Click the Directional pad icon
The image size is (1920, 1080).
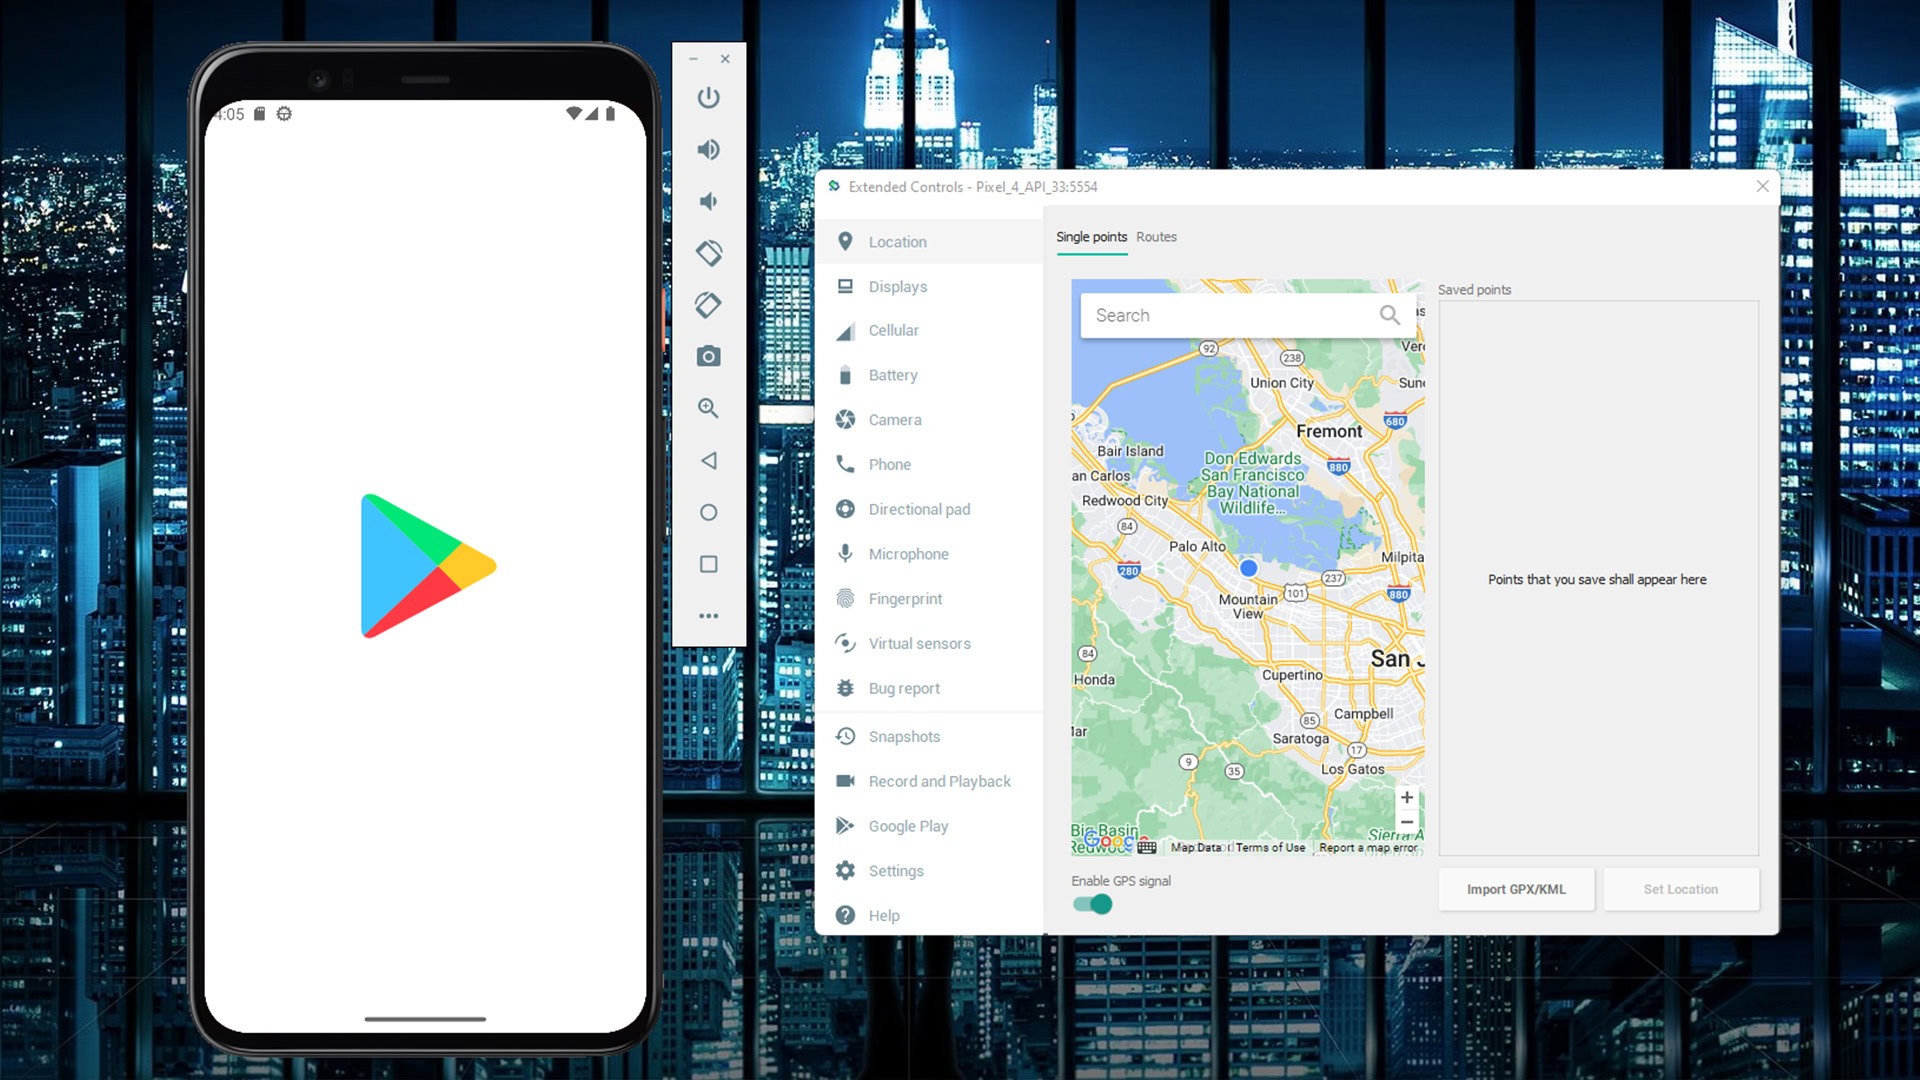[x=845, y=509]
